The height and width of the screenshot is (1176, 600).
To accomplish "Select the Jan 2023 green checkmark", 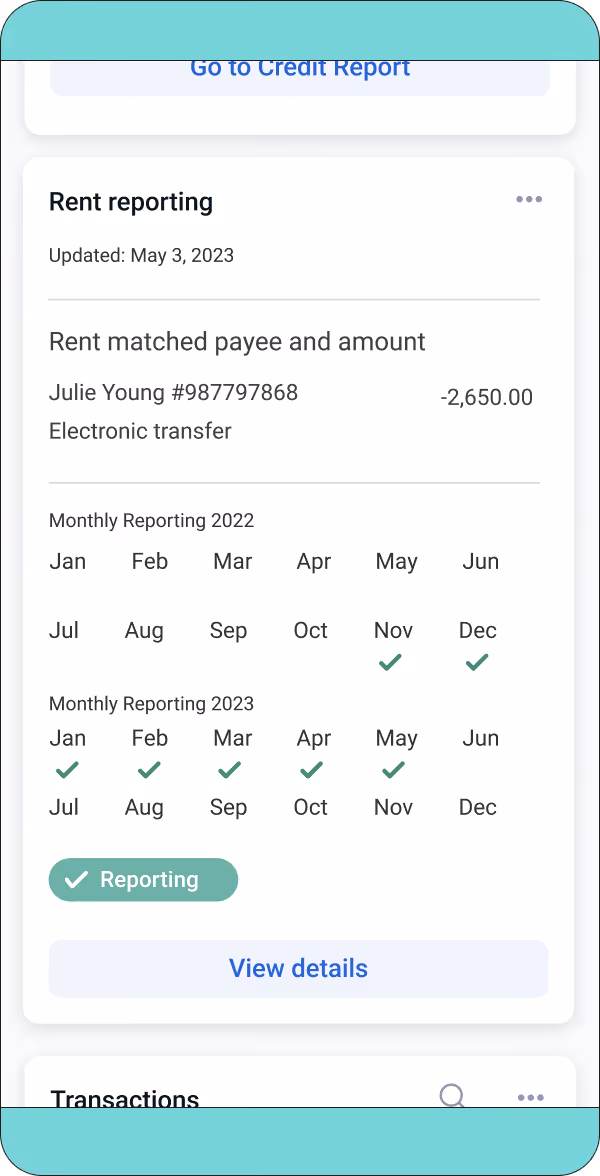I will 66,770.
